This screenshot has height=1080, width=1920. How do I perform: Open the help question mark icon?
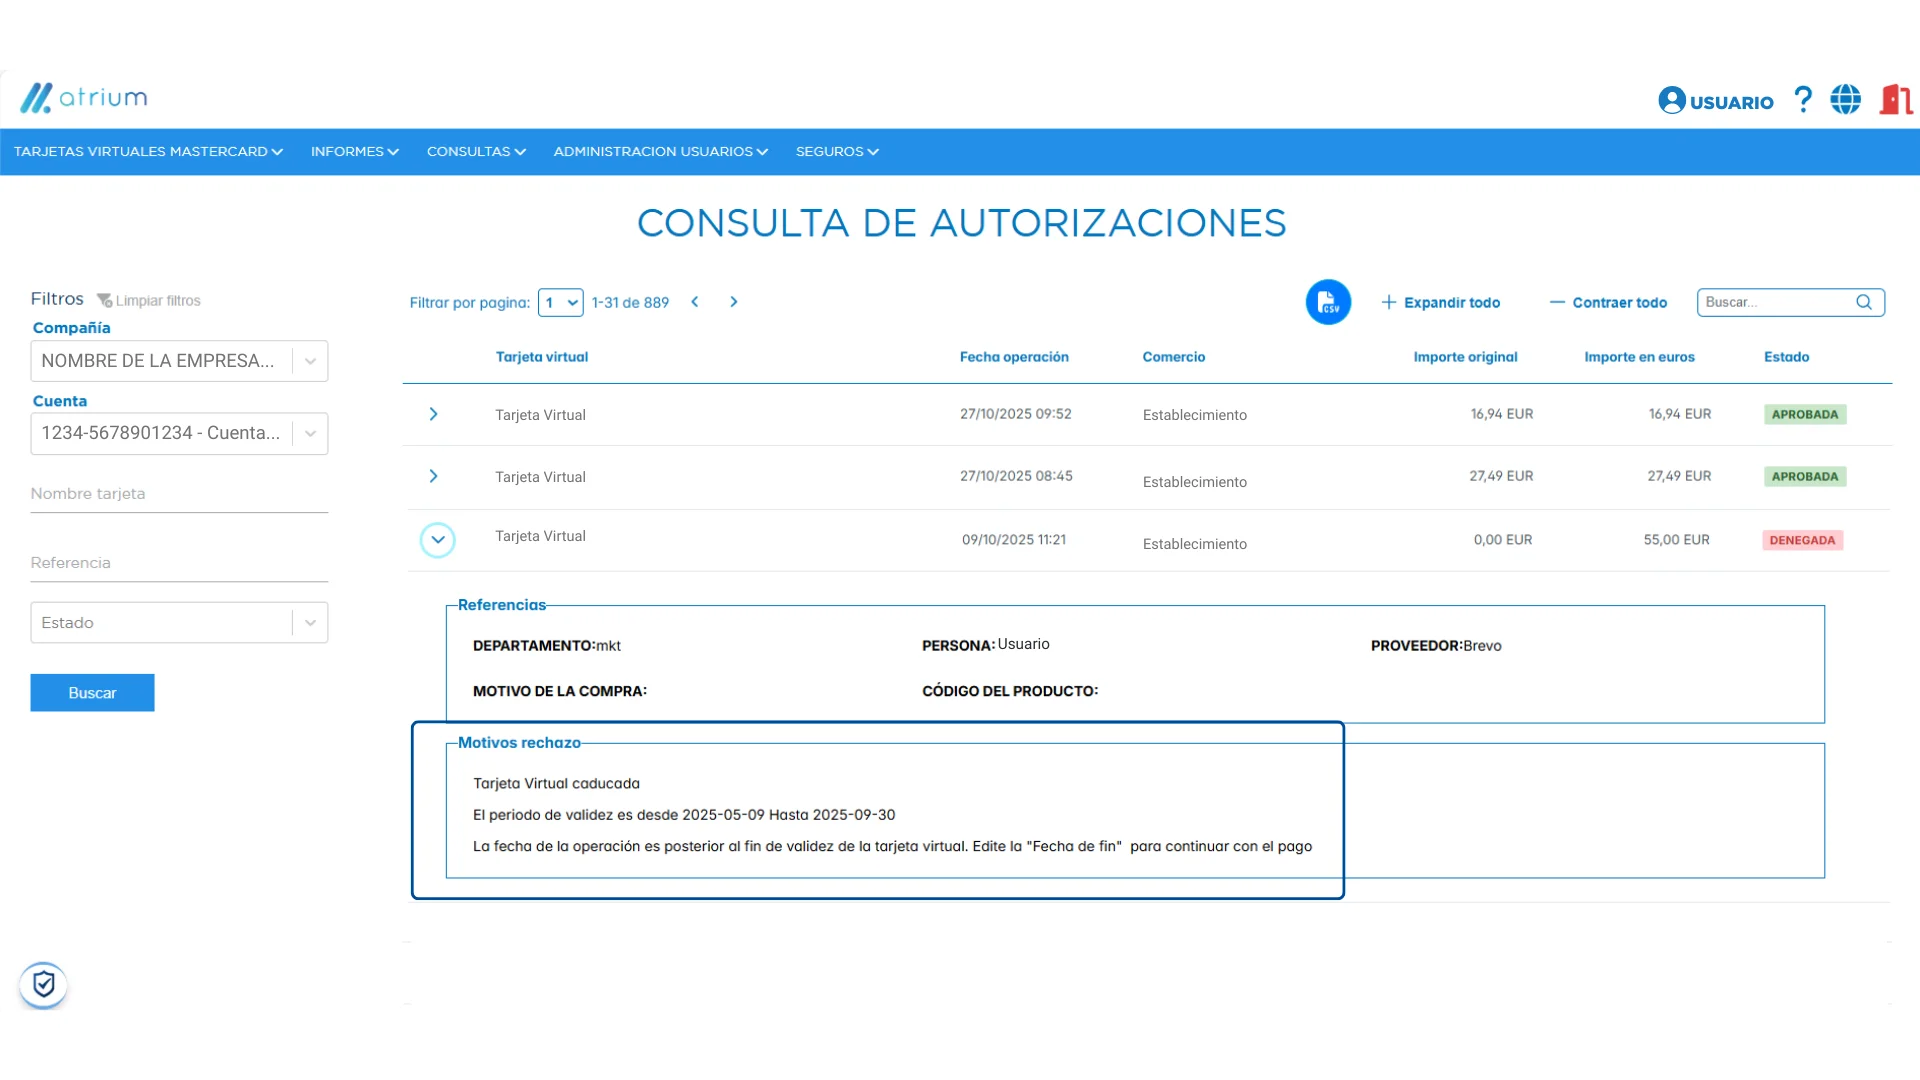tap(1802, 99)
